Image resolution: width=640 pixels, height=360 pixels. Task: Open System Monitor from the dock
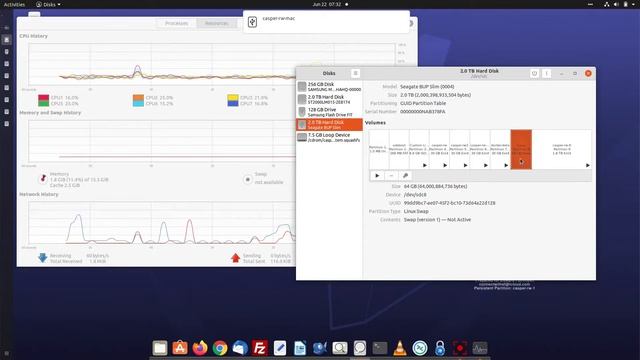[480, 348]
